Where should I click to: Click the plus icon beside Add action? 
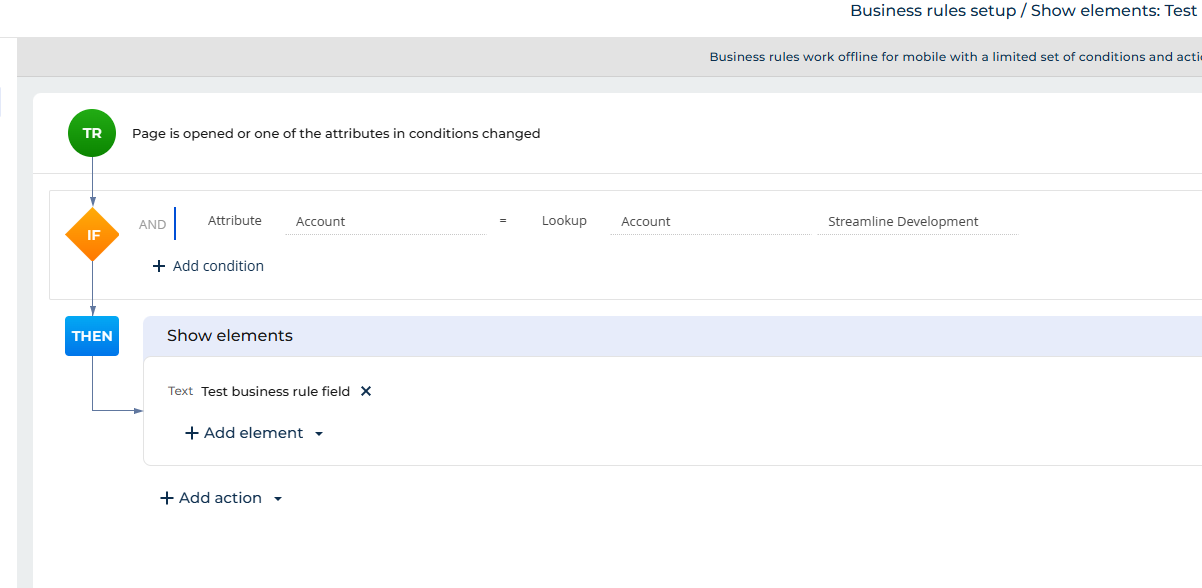tap(167, 498)
